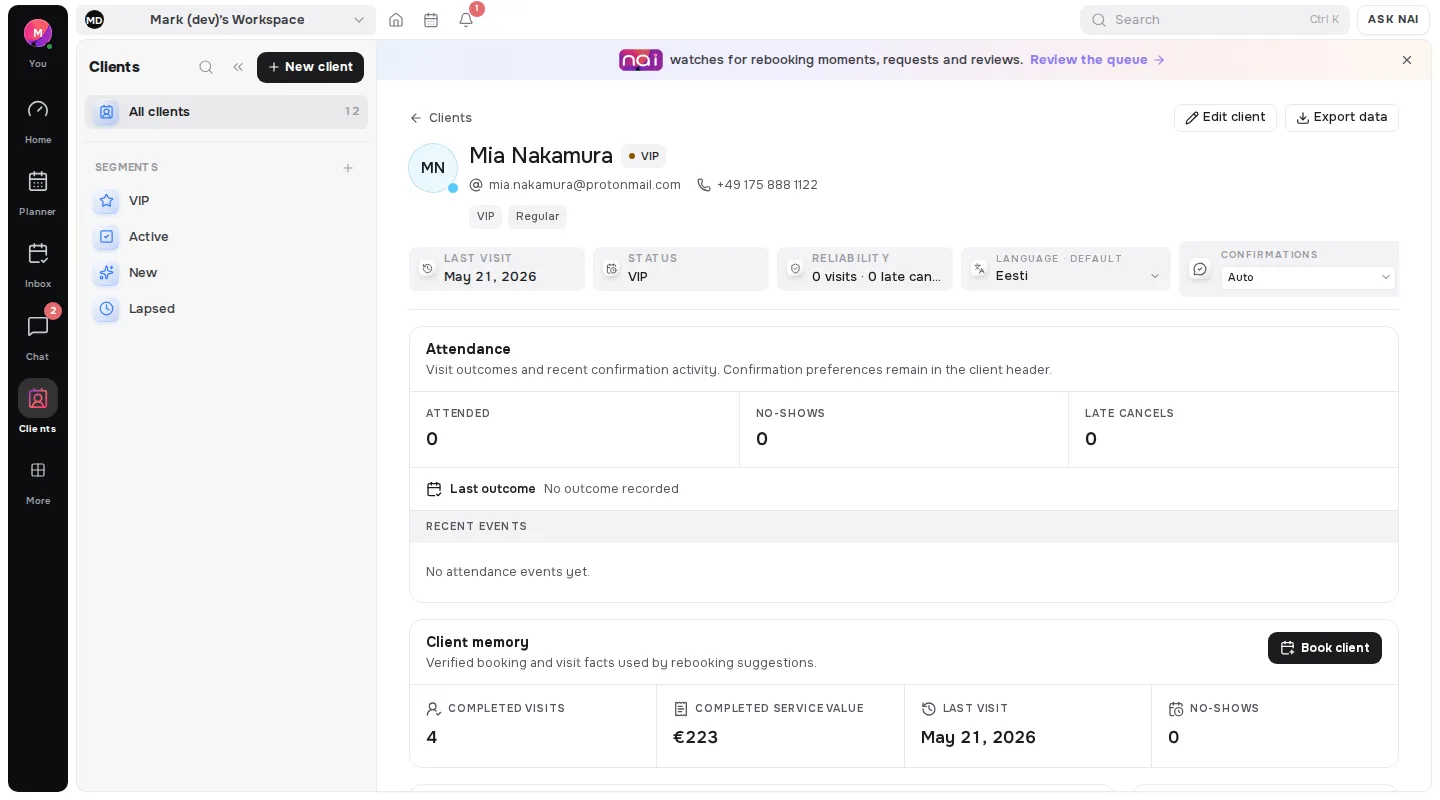Follow Review the queue link

coord(1097,60)
